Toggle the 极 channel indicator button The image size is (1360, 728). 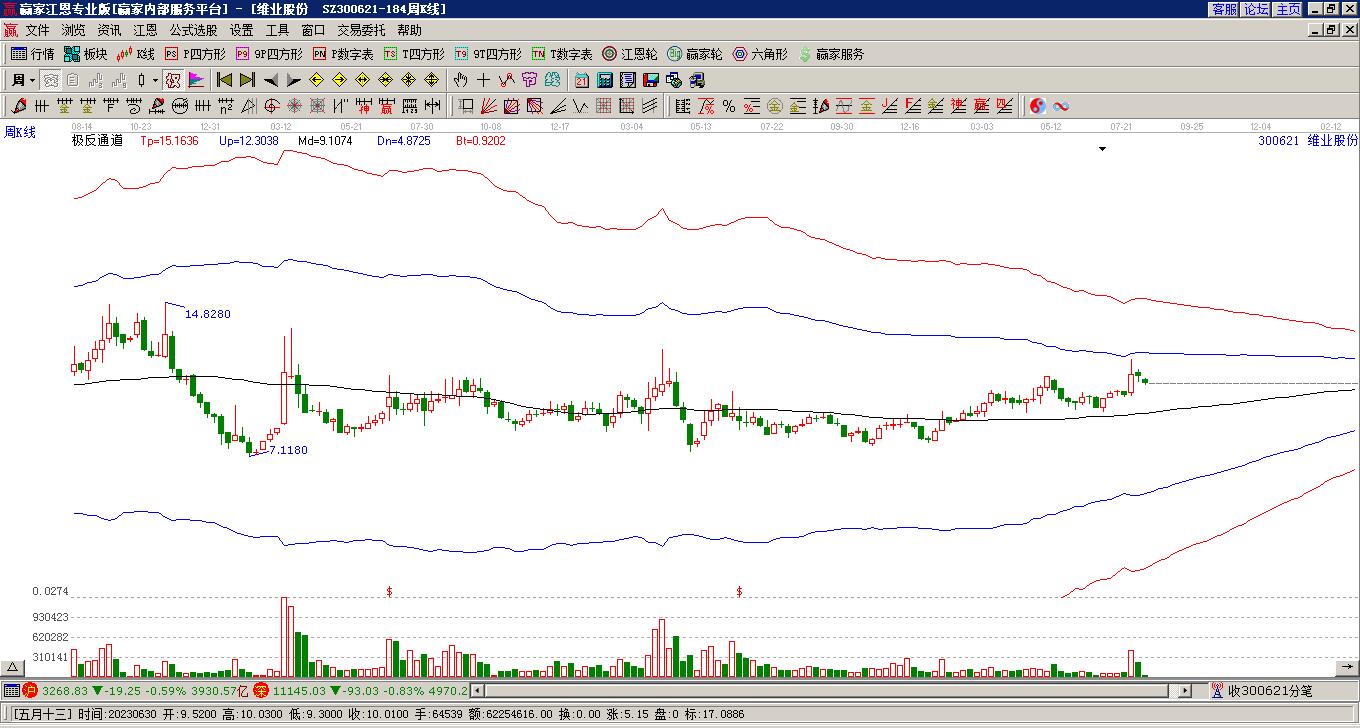tap(173, 80)
